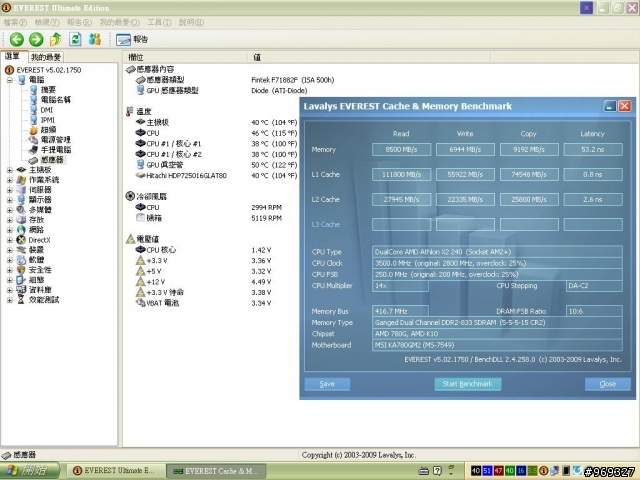
Task: Expand the 裝置 devices branch
Action: point(10,250)
